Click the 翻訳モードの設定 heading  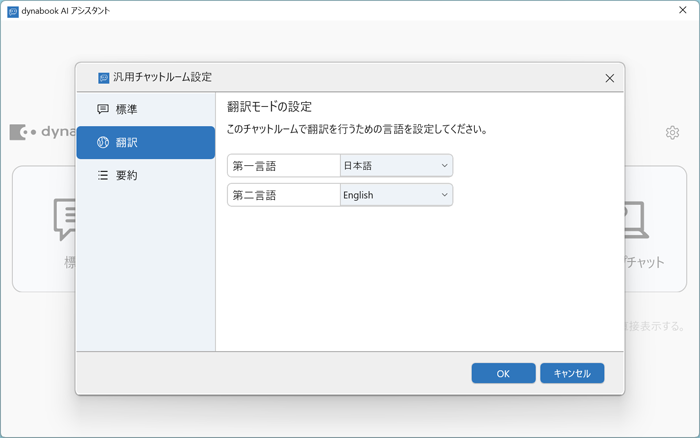pos(269,107)
